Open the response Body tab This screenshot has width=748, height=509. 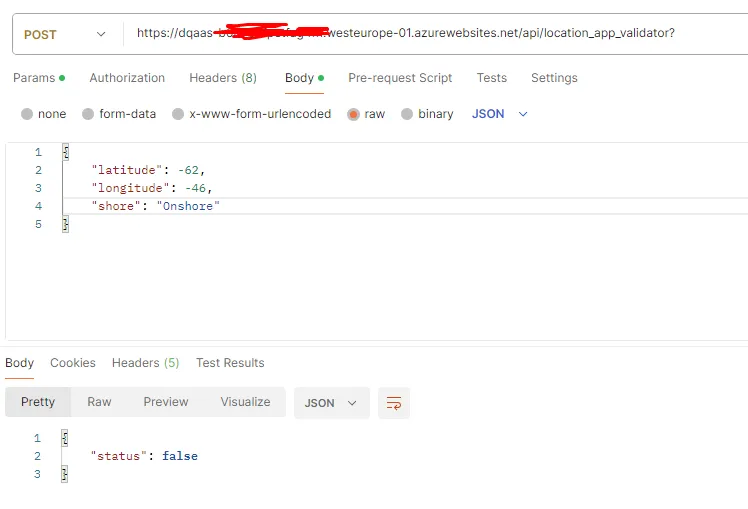[x=20, y=363]
